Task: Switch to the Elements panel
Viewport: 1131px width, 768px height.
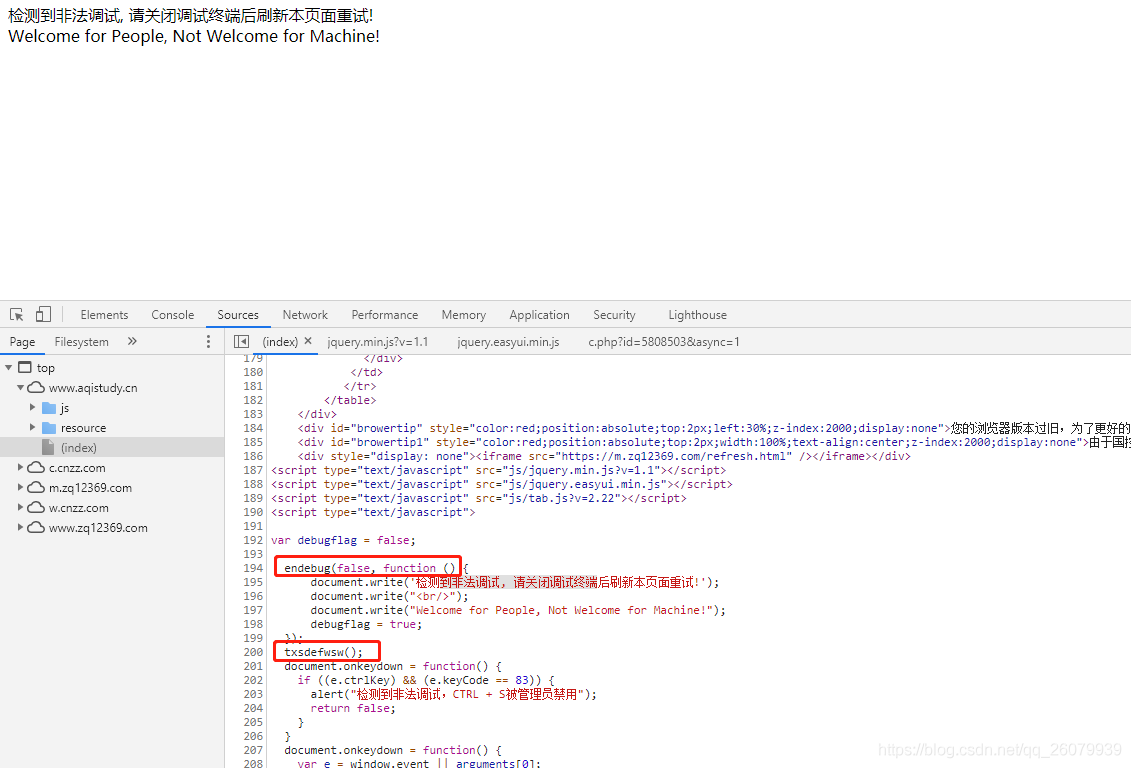Action: [x=104, y=315]
